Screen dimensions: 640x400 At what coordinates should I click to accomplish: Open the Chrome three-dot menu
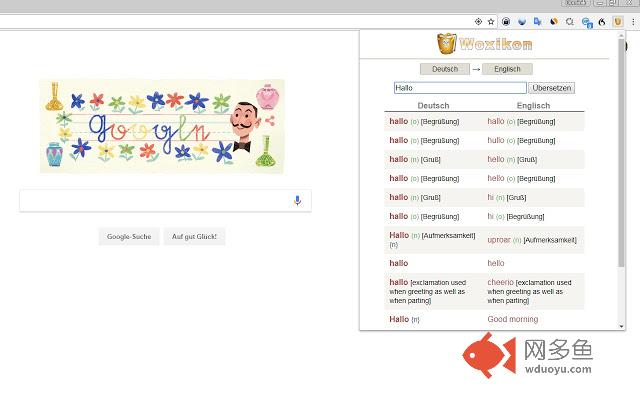point(633,21)
